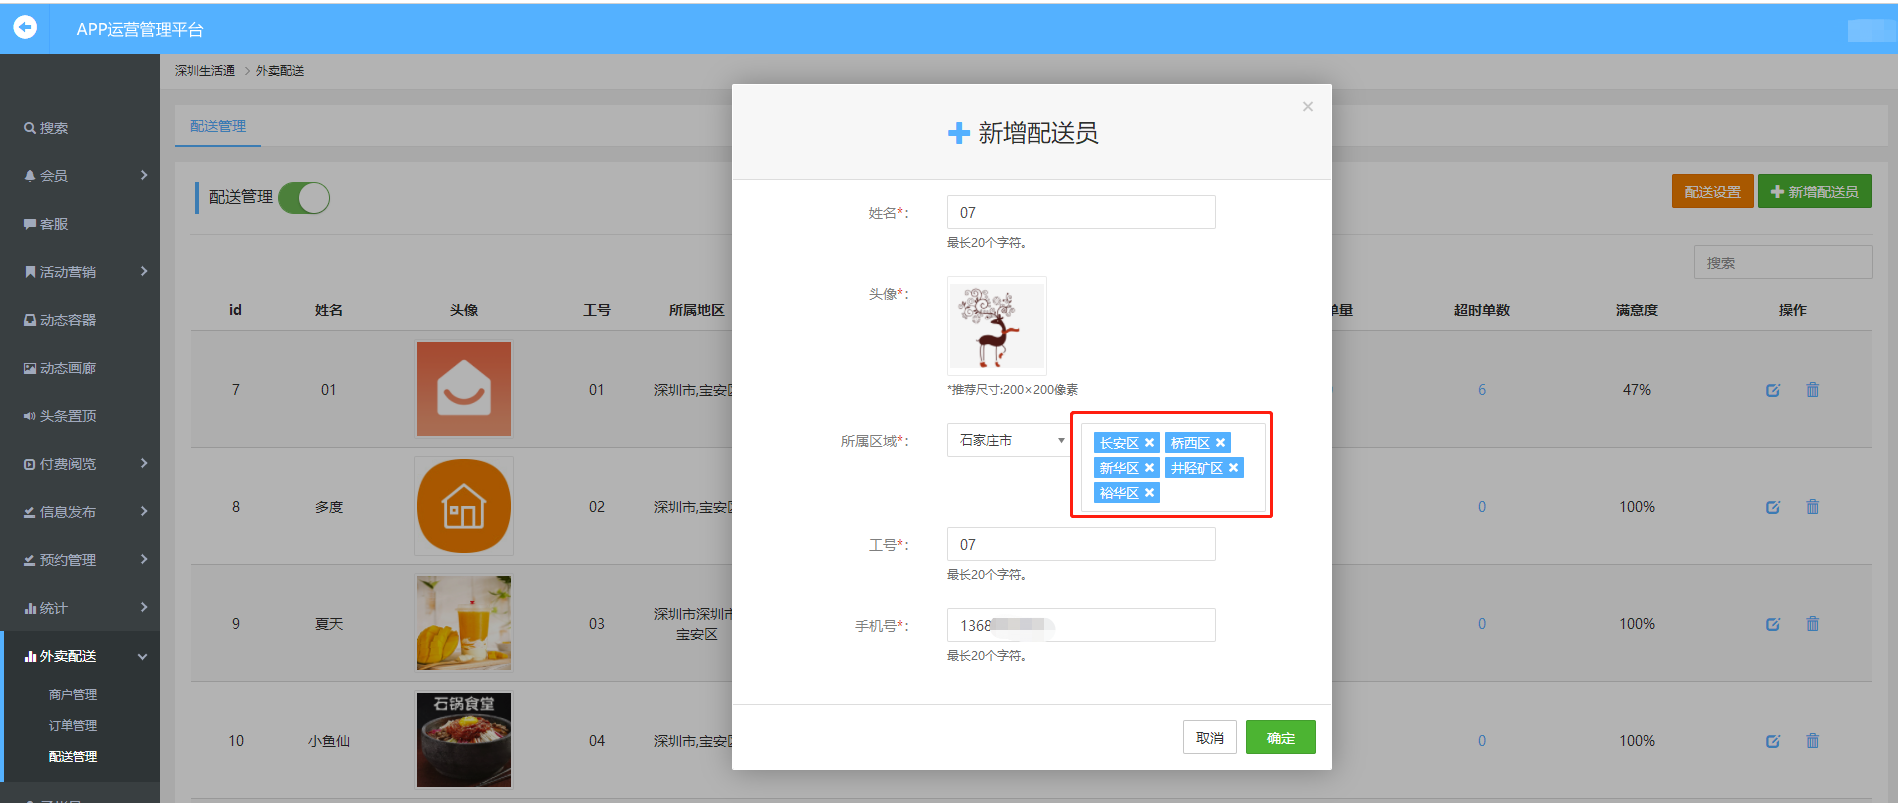Delete the row with 47% satisfaction

coord(1812,390)
